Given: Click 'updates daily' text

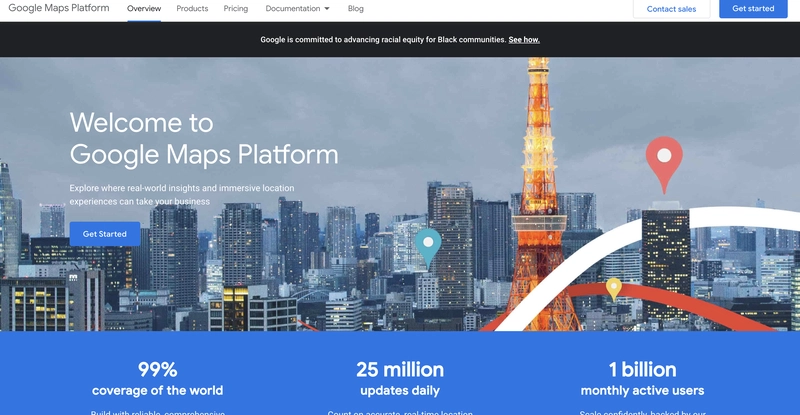Looking at the screenshot, I should pyautogui.click(x=400, y=390).
